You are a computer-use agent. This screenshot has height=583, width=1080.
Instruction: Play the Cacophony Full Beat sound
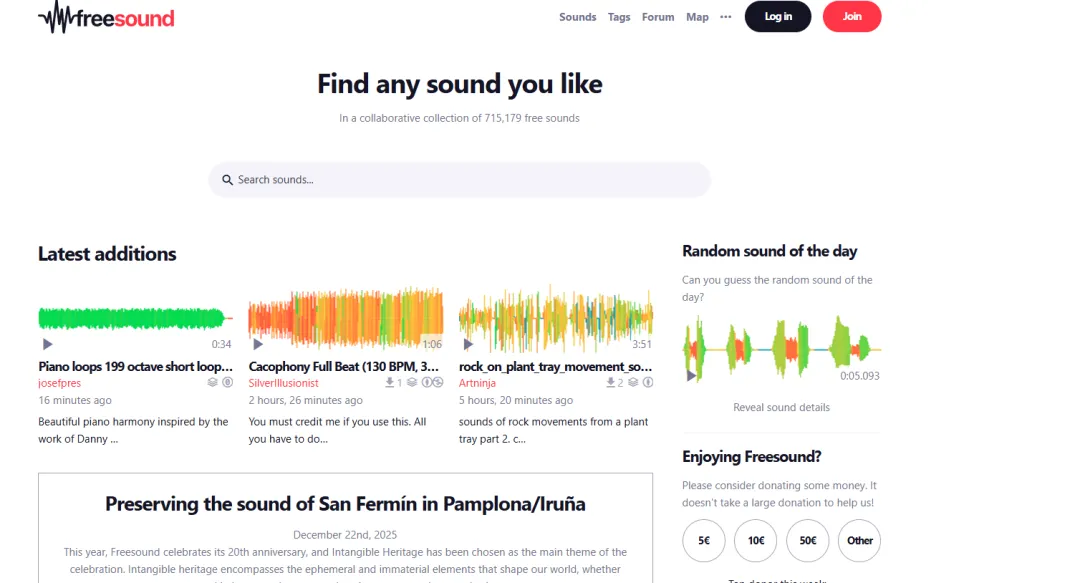pos(258,344)
